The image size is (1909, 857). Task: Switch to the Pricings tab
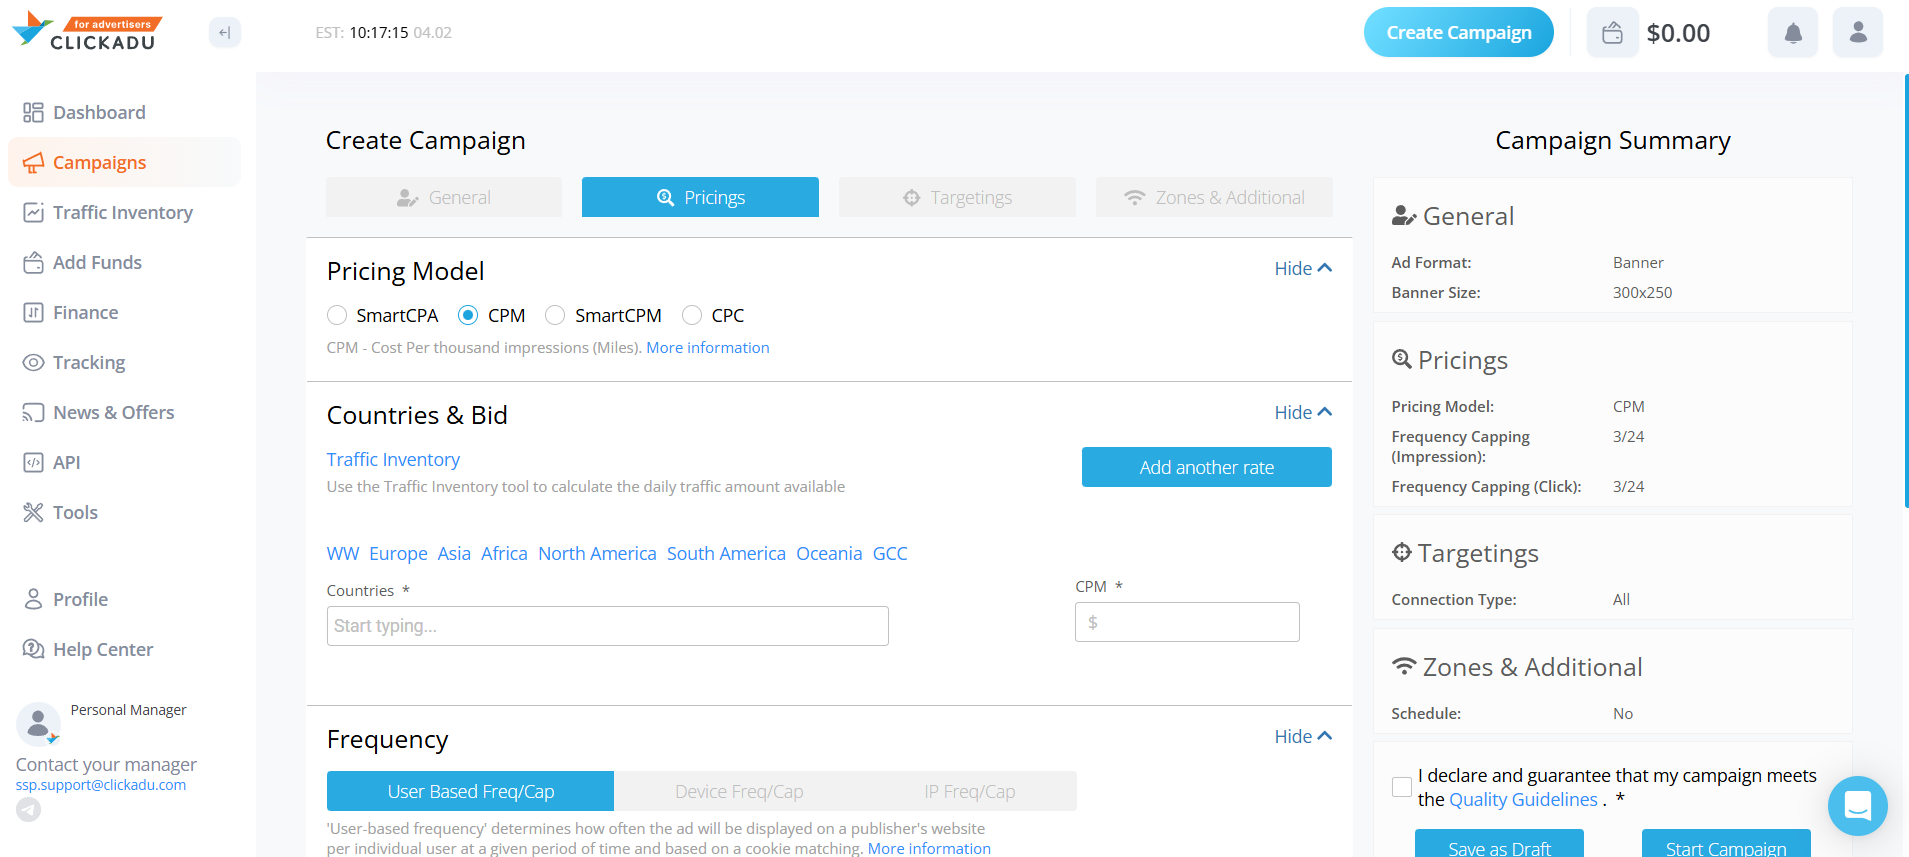point(700,197)
